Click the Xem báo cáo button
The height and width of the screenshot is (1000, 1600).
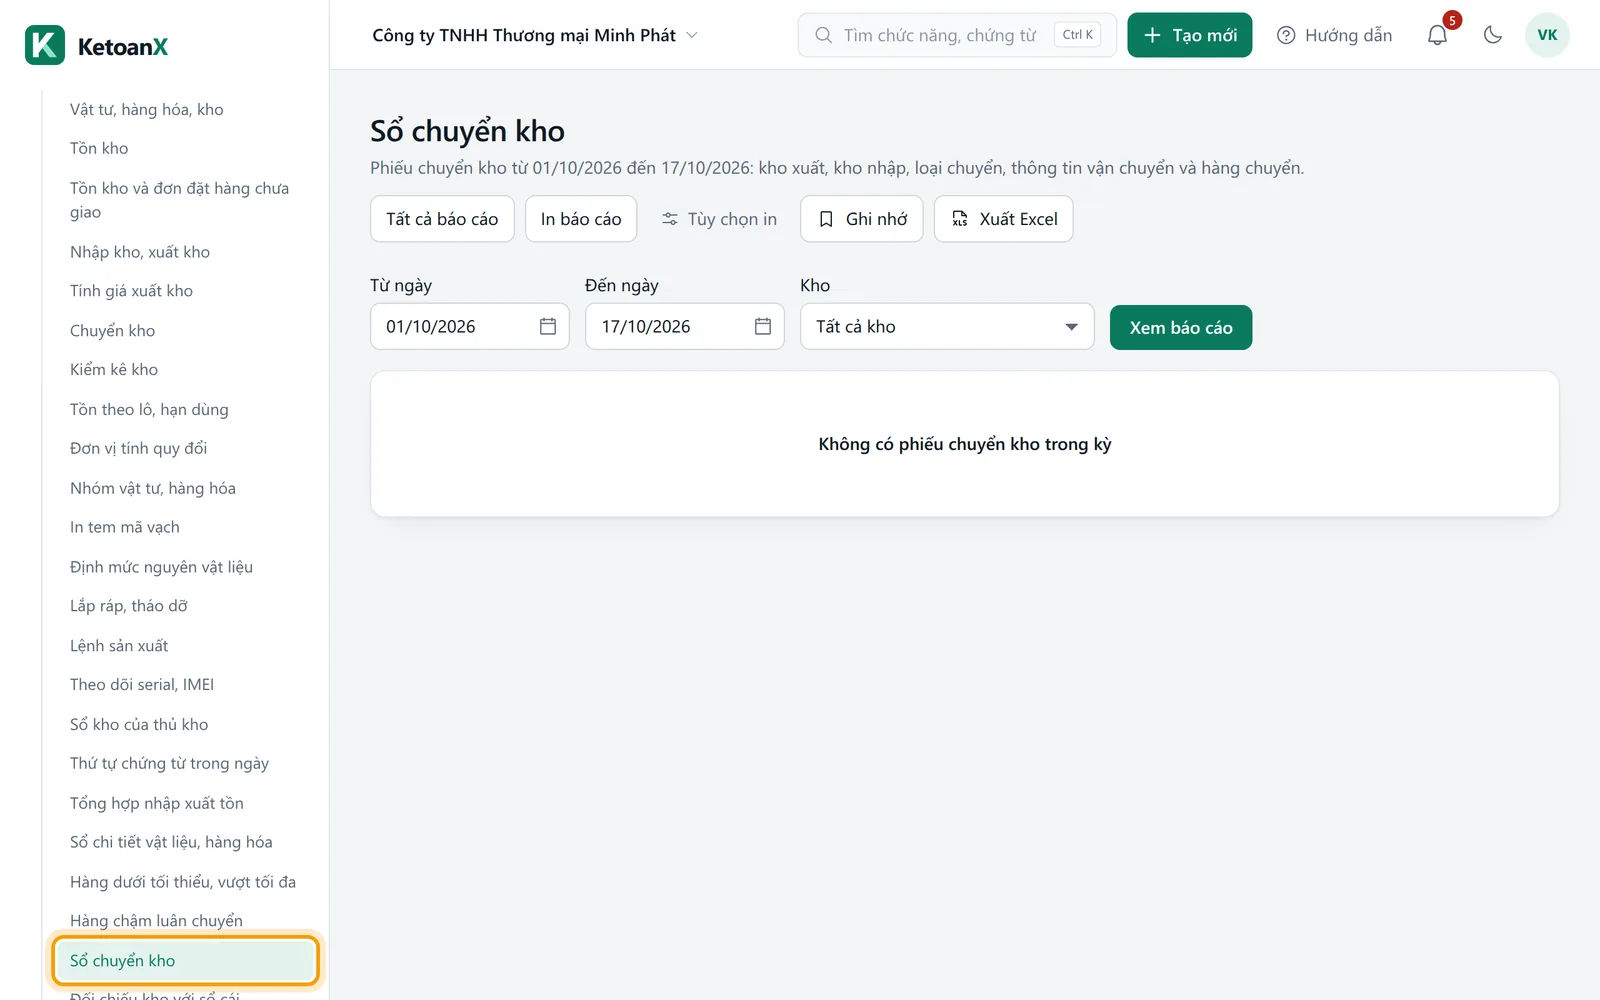tap(1181, 327)
